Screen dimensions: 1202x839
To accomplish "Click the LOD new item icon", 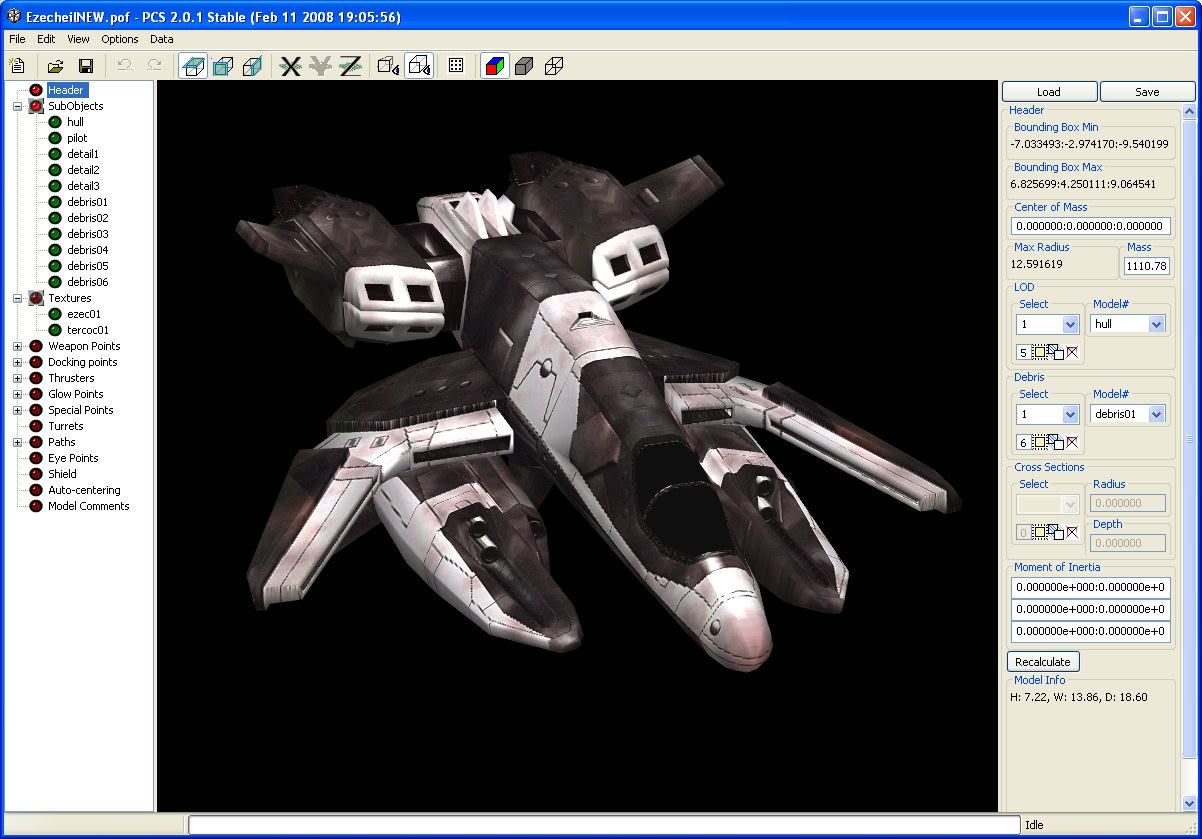I will pos(1039,352).
